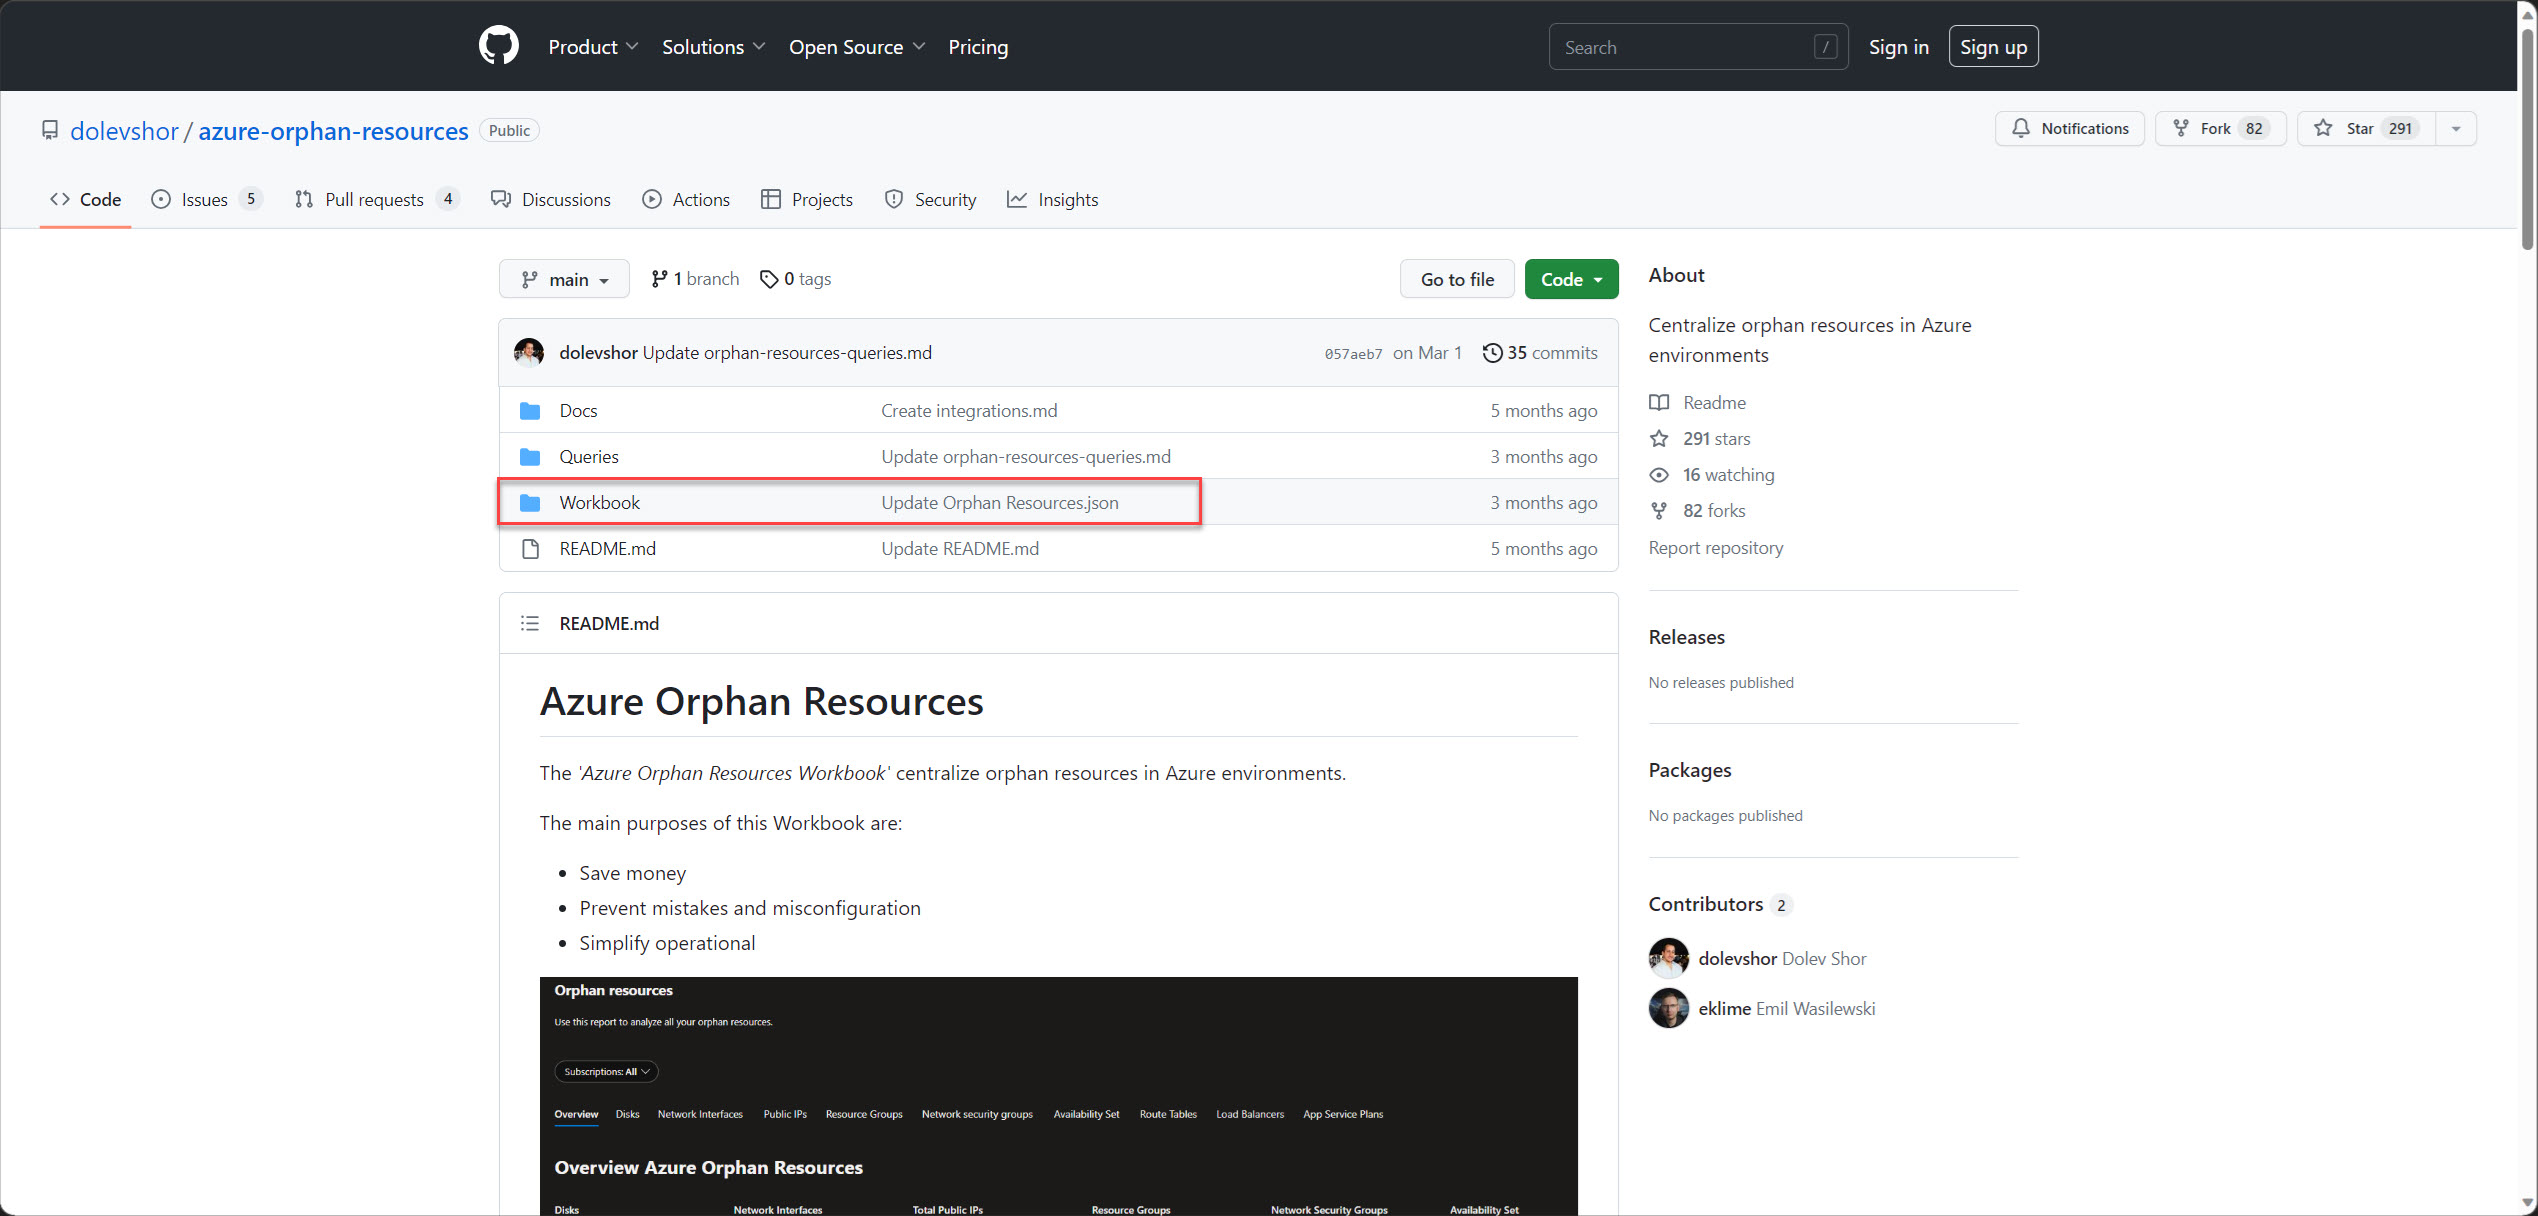Screen dimensions: 2538x1216
Task: Select the tags icon showing 0 tags
Action: [769, 278]
